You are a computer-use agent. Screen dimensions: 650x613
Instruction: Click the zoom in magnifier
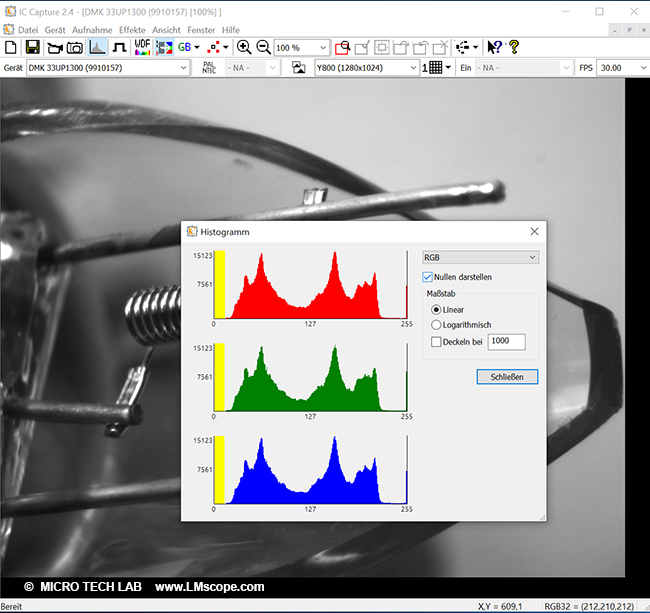click(x=243, y=47)
